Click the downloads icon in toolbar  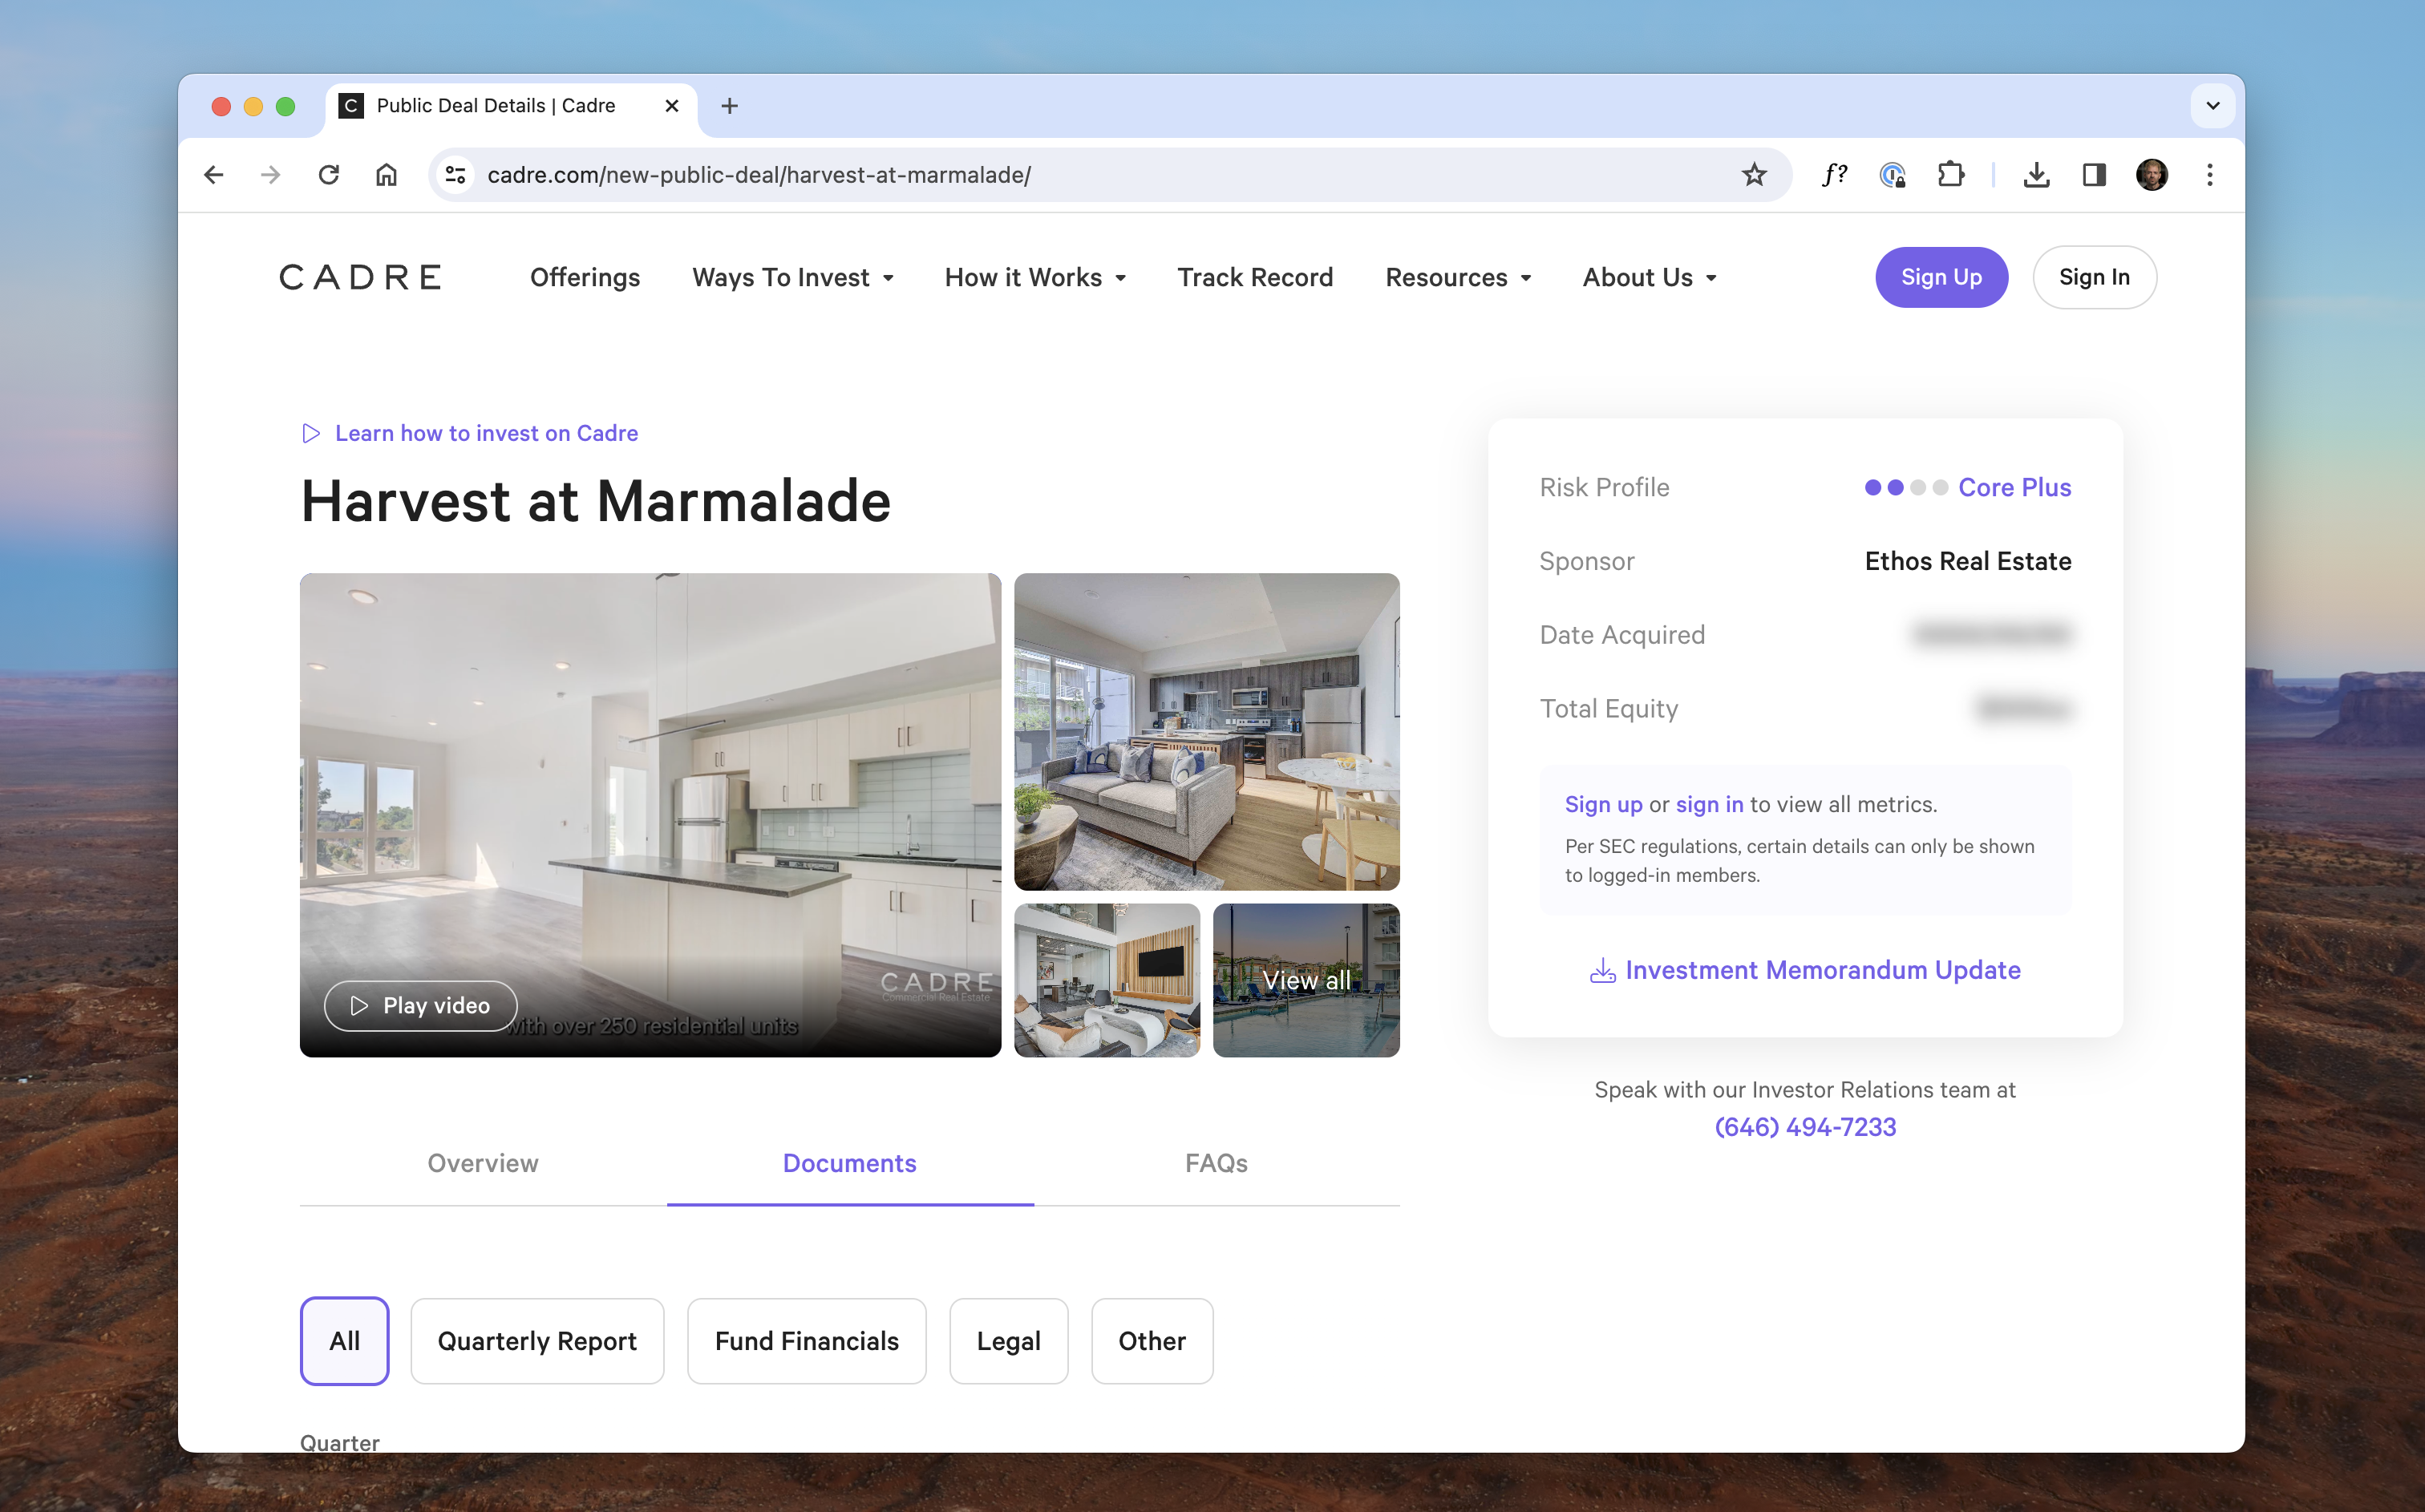pos(2036,175)
